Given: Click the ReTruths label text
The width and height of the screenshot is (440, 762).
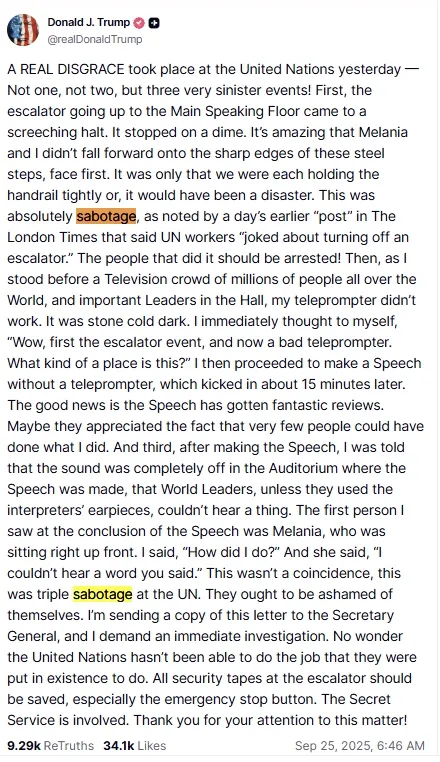Looking at the screenshot, I should tap(69, 745).
